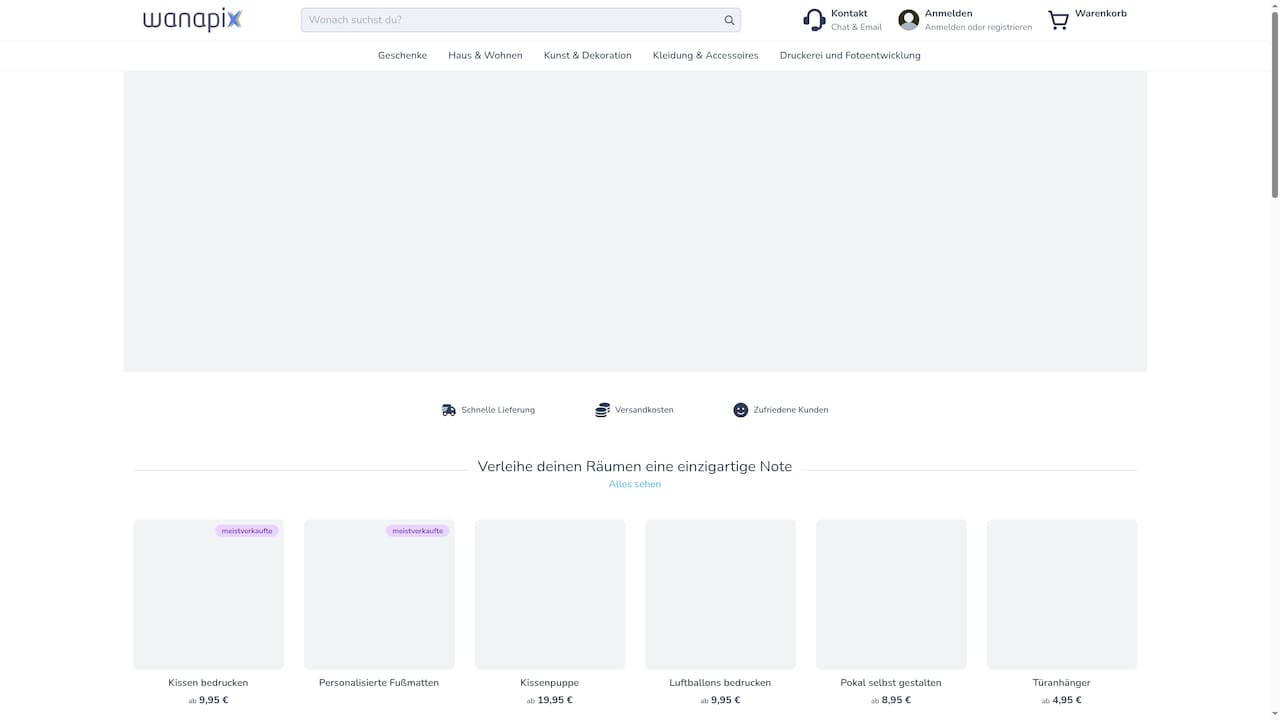Image resolution: width=1280 pixels, height=720 pixels.
Task: Click the Kissenpuppe title
Action: click(550, 683)
